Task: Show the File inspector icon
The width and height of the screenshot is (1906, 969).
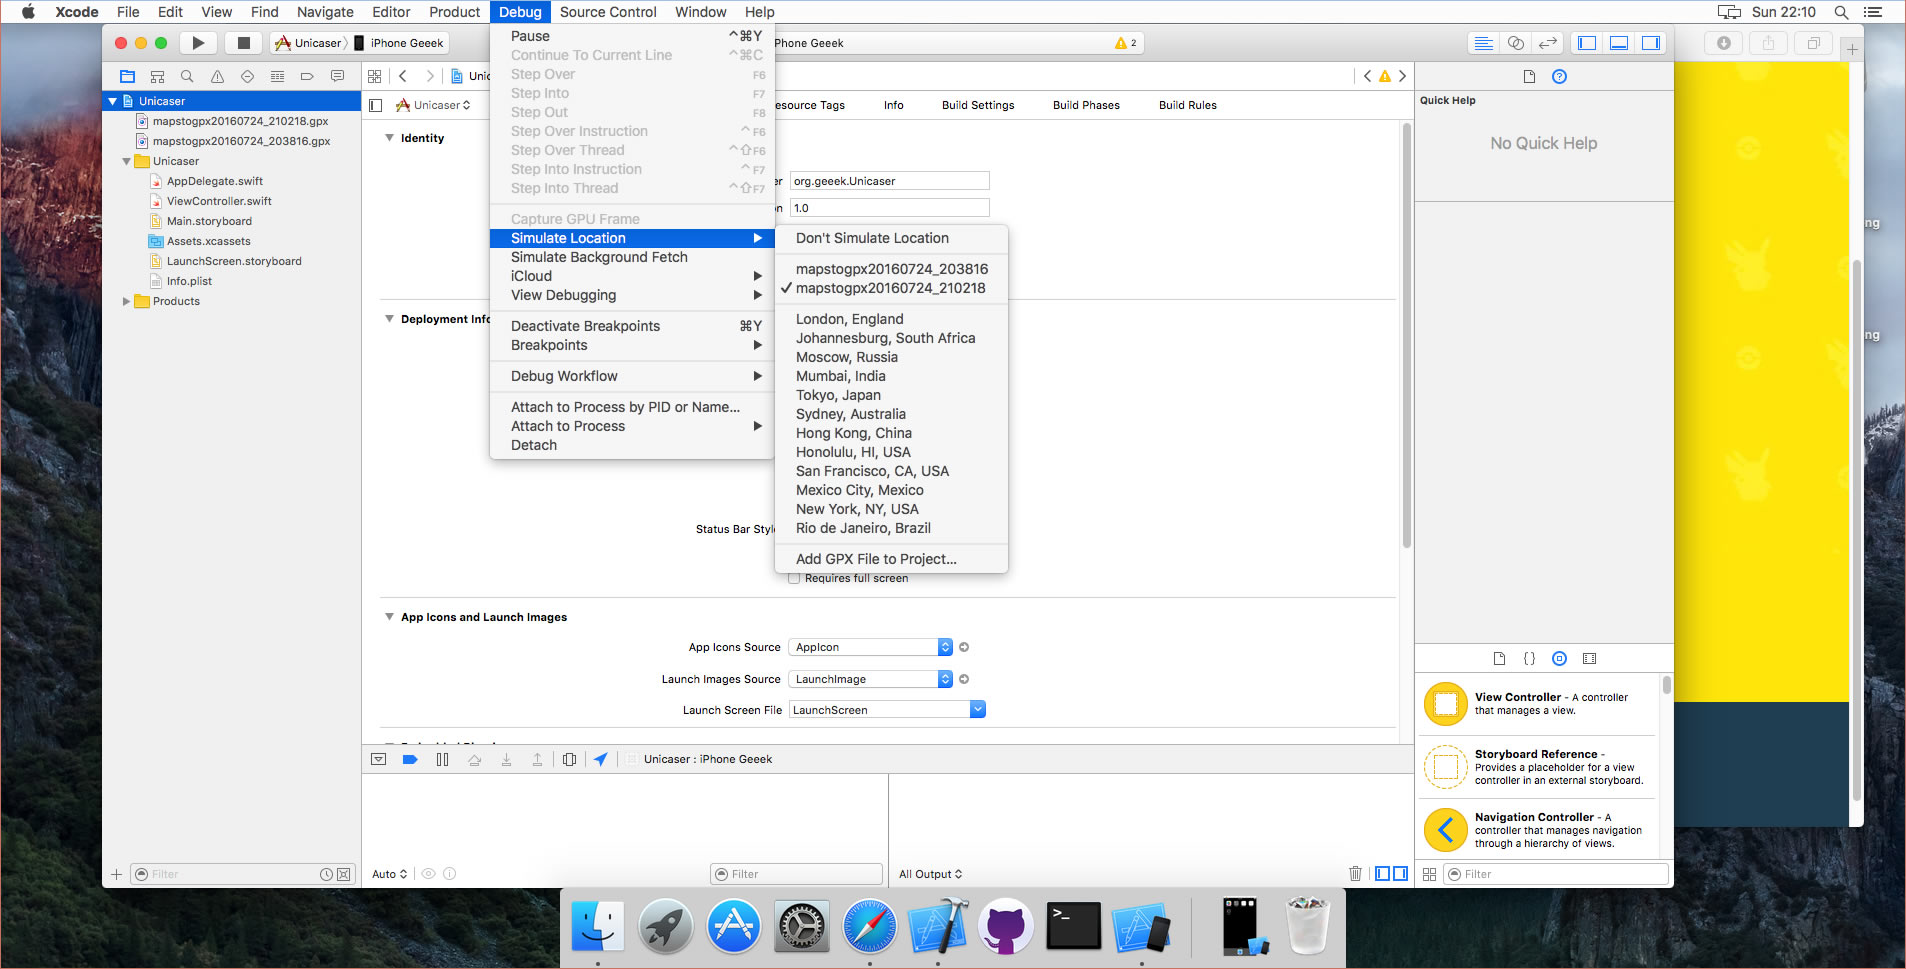Action: point(1529,76)
